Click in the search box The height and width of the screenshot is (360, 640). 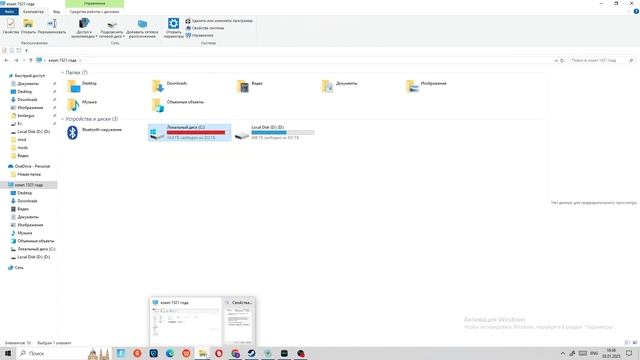[x=602, y=60]
